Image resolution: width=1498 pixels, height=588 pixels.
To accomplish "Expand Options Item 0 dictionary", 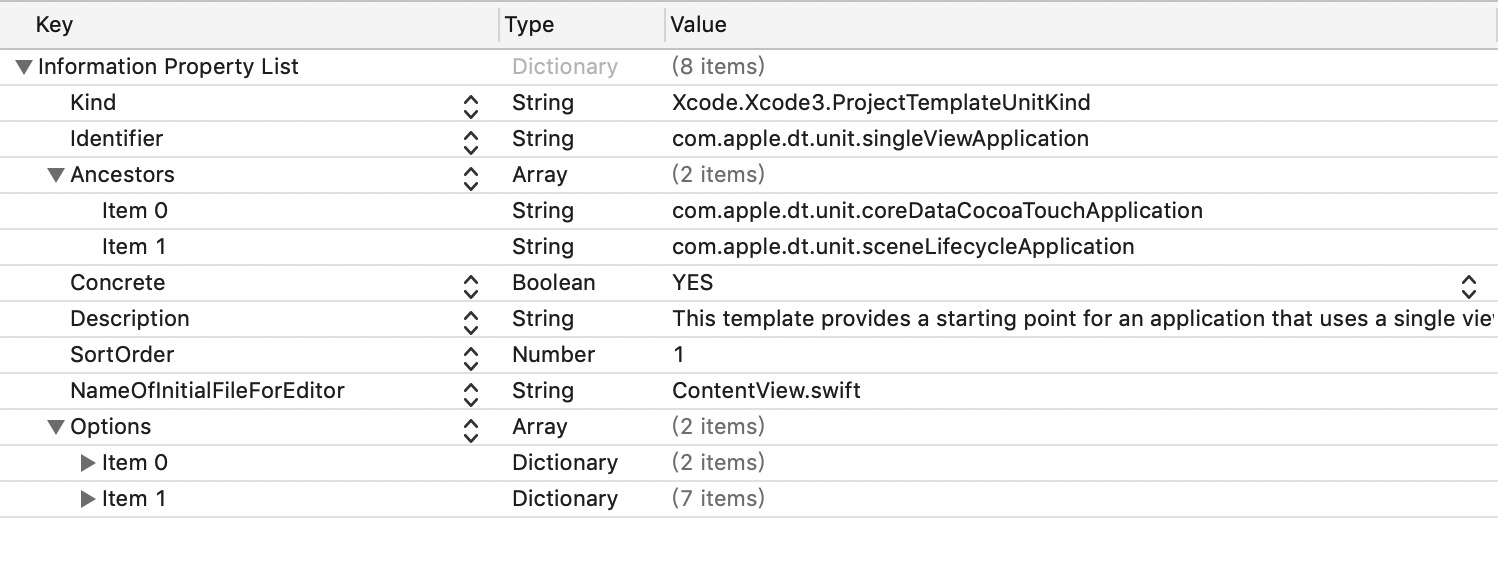I will click(88, 463).
